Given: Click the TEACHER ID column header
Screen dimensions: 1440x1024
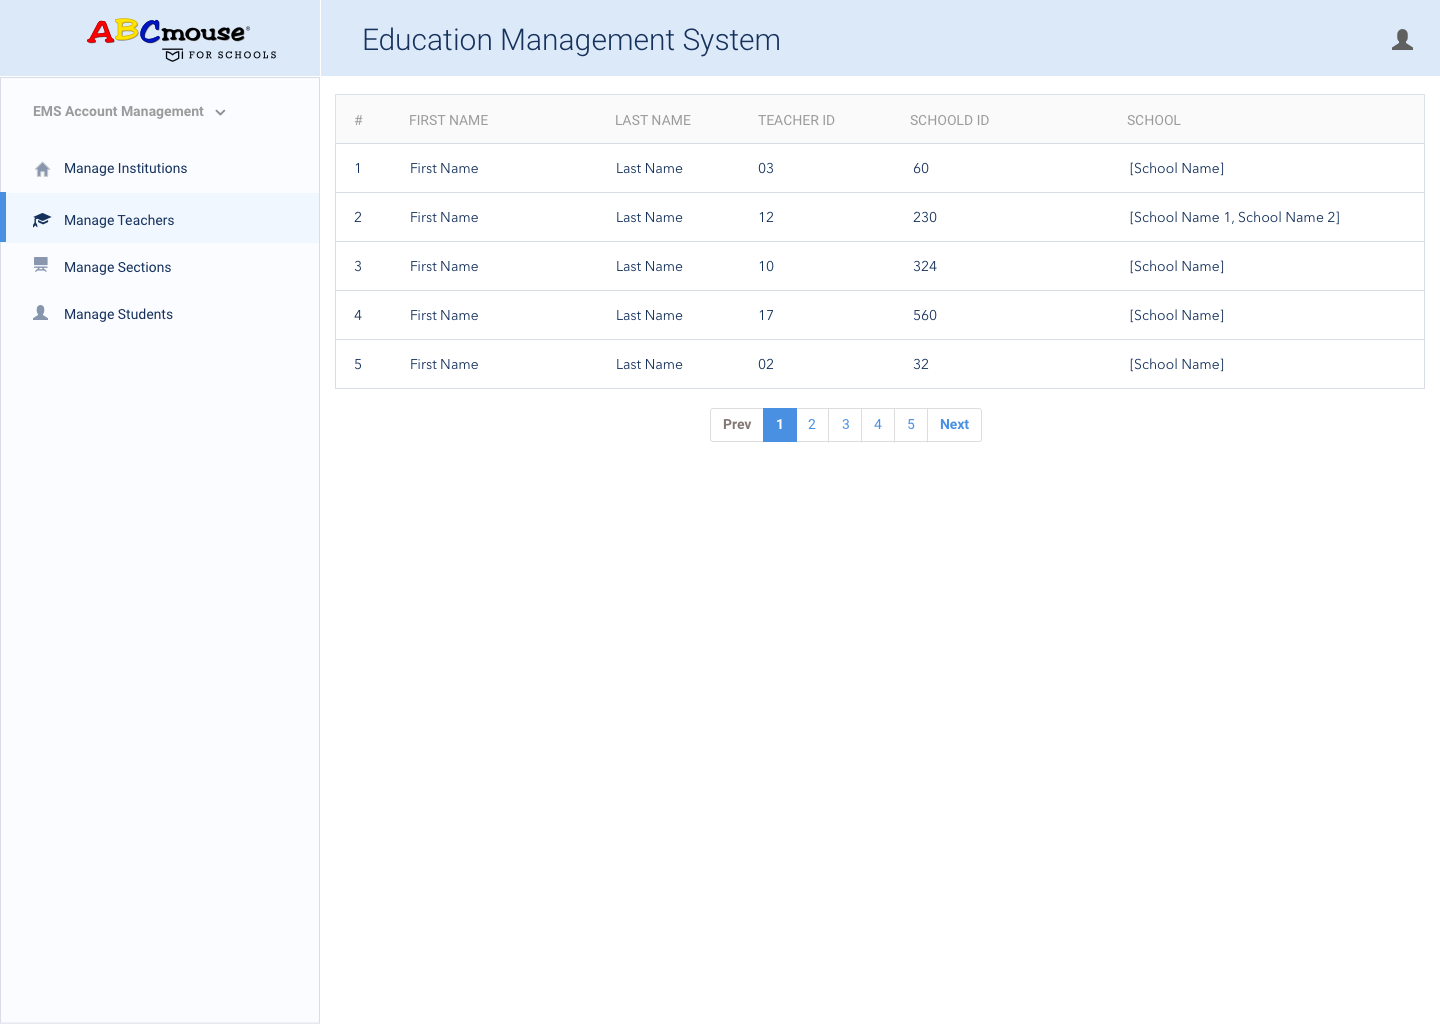Looking at the screenshot, I should pyautogui.click(x=796, y=120).
